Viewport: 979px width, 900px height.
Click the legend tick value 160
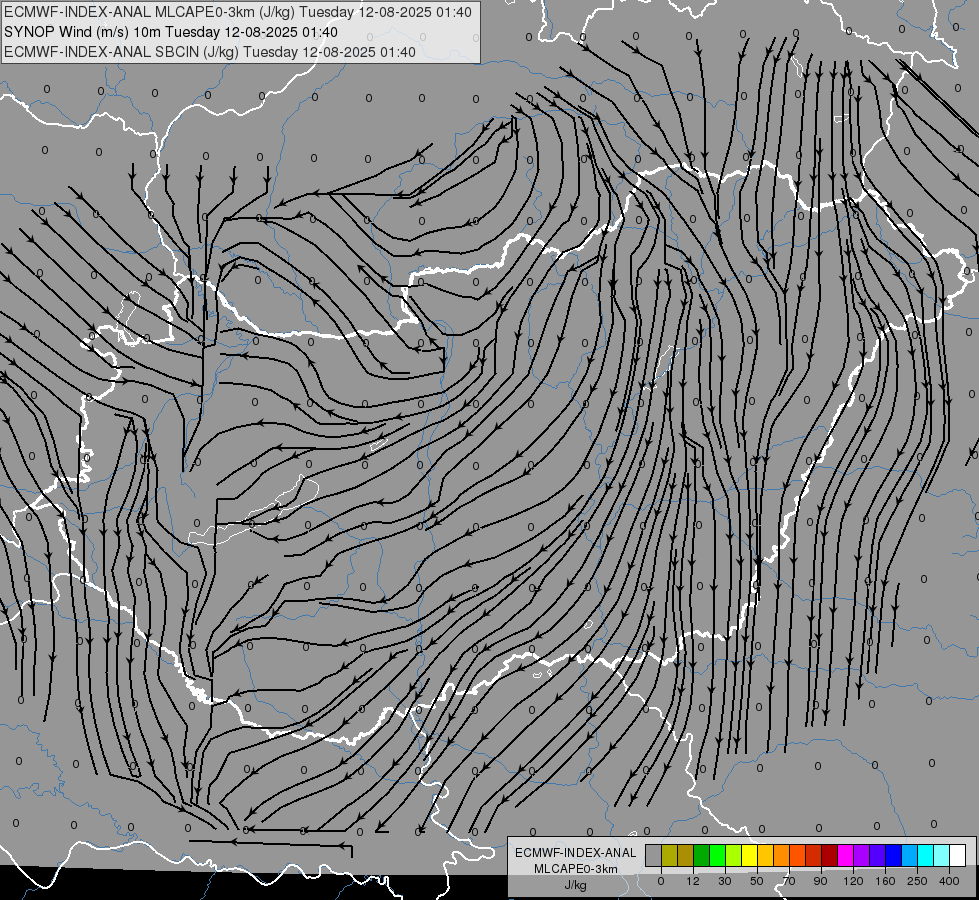885,881
